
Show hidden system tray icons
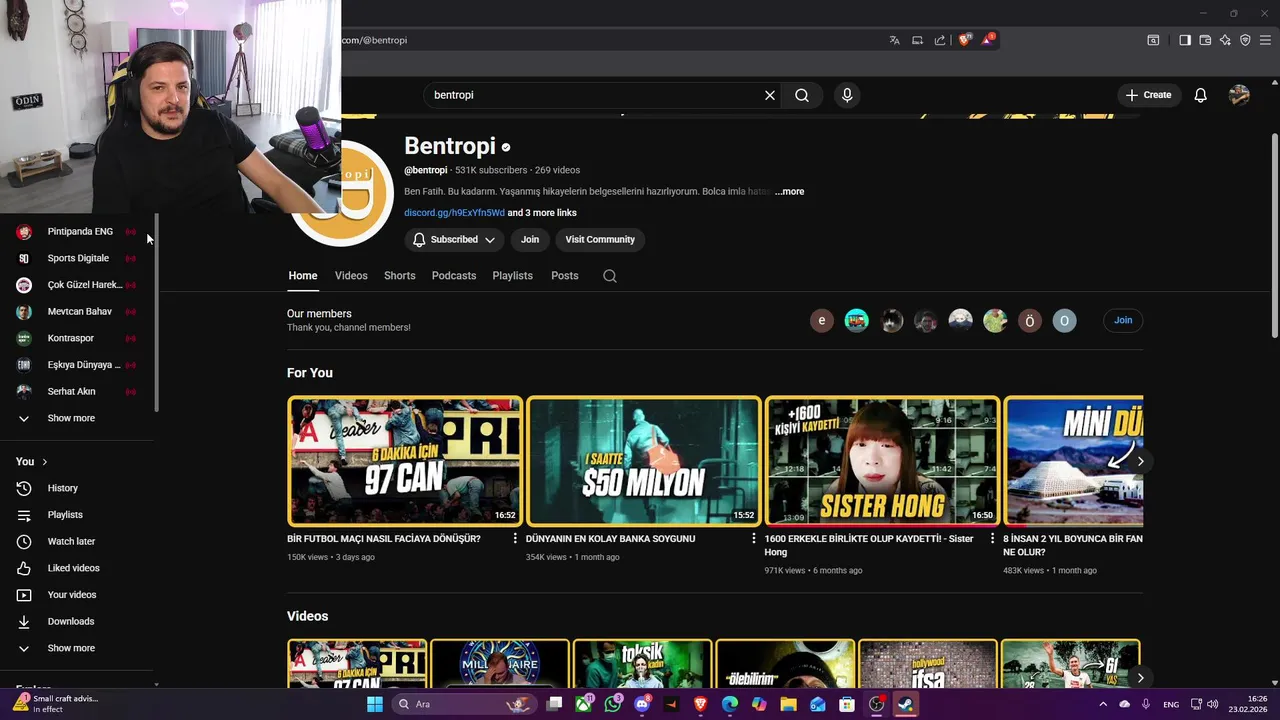point(1103,704)
